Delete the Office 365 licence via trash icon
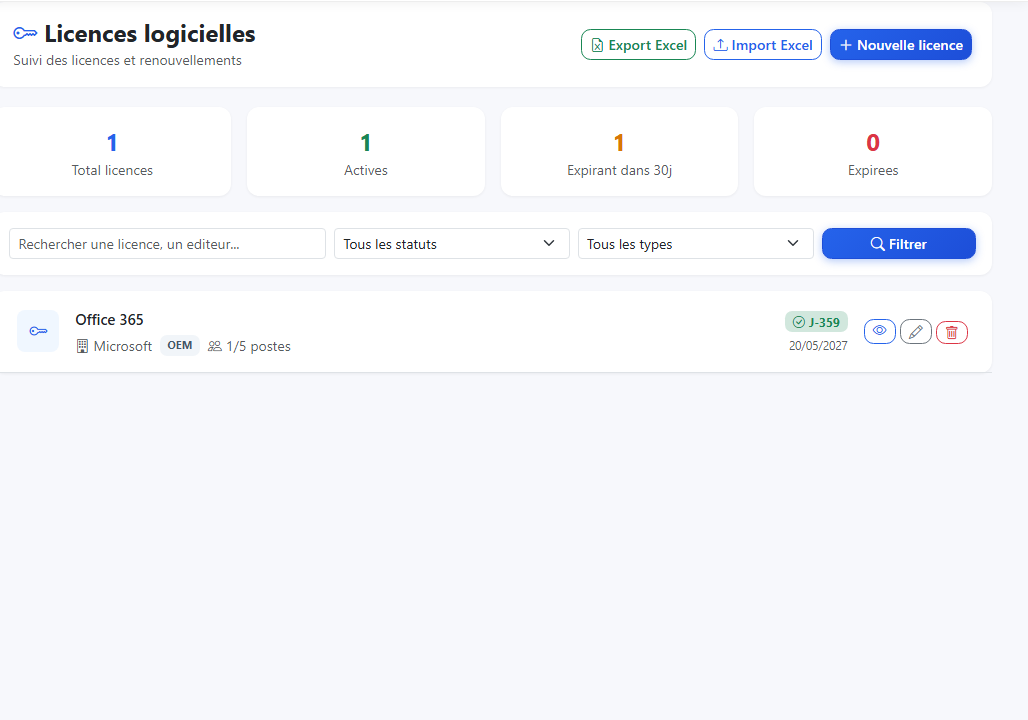 pyautogui.click(x=952, y=332)
